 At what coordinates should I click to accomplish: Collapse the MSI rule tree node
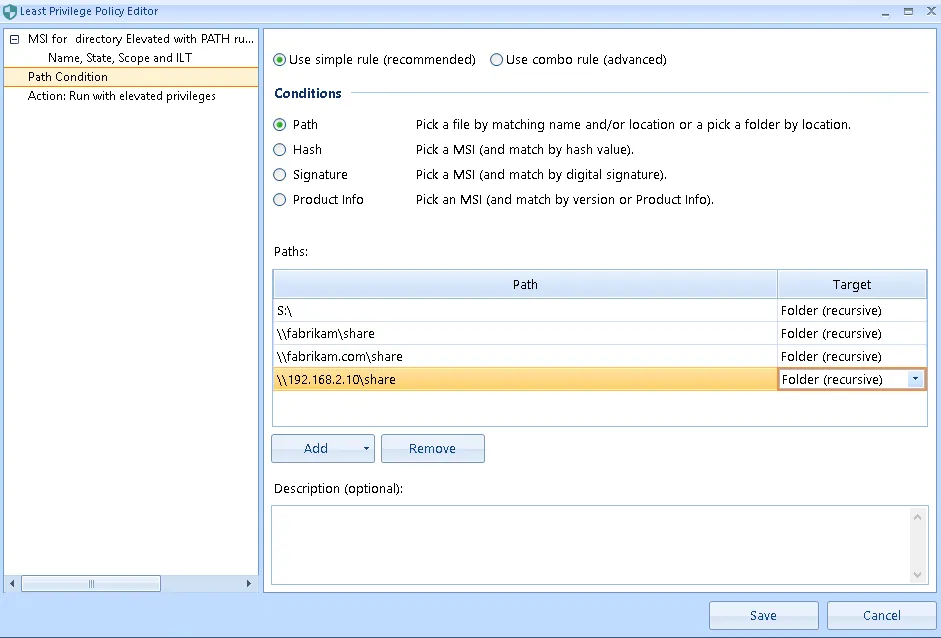pyautogui.click(x=13, y=39)
